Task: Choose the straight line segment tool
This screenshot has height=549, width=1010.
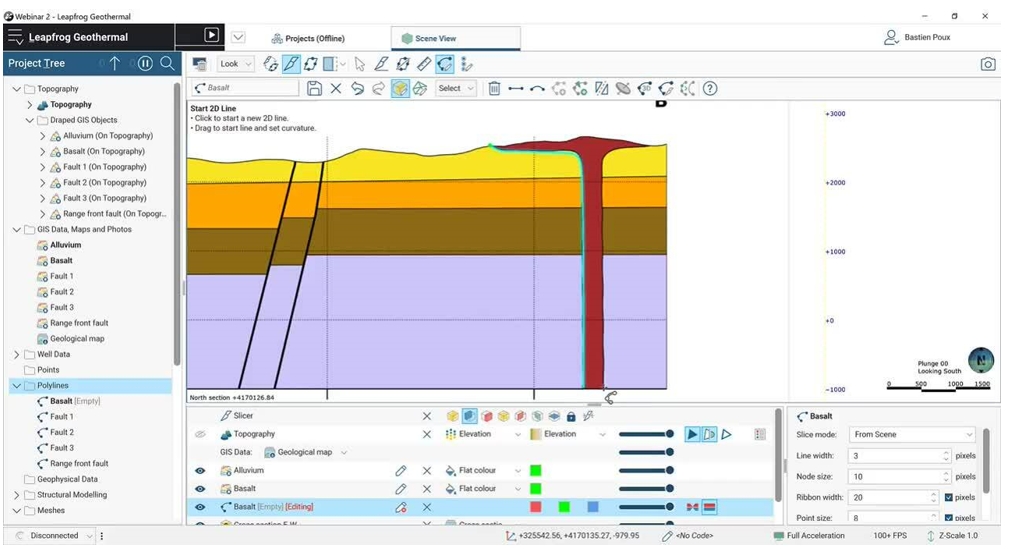Action: coord(515,88)
